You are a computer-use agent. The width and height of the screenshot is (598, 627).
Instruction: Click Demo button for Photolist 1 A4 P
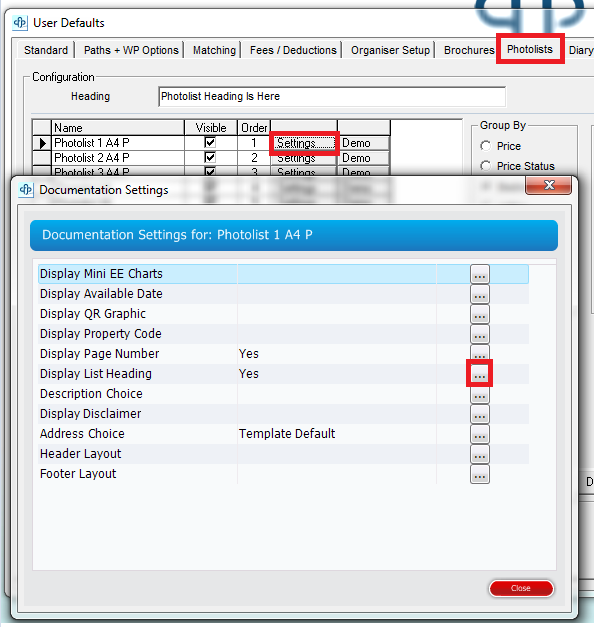[364, 143]
